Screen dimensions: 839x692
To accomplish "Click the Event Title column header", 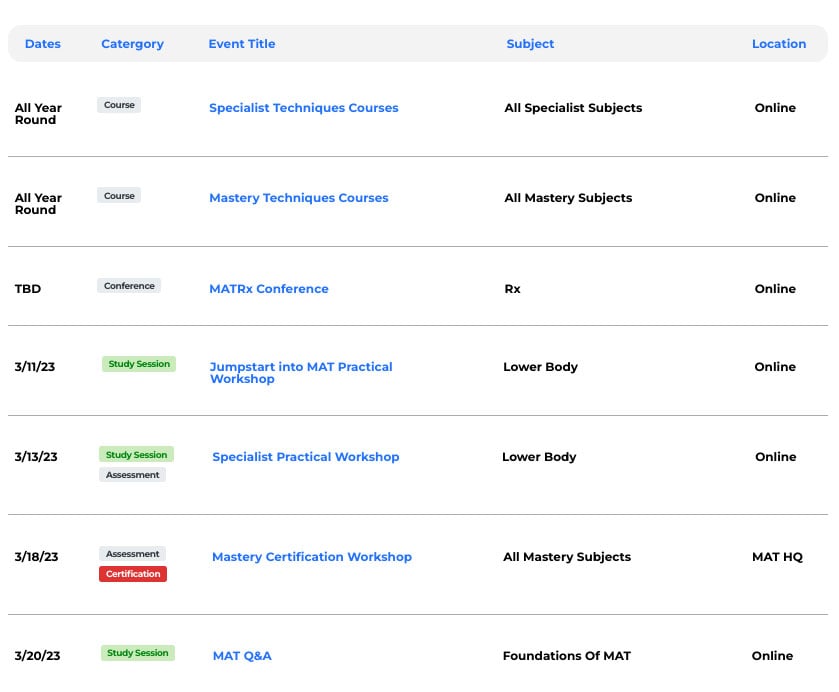I will (x=242, y=44).
